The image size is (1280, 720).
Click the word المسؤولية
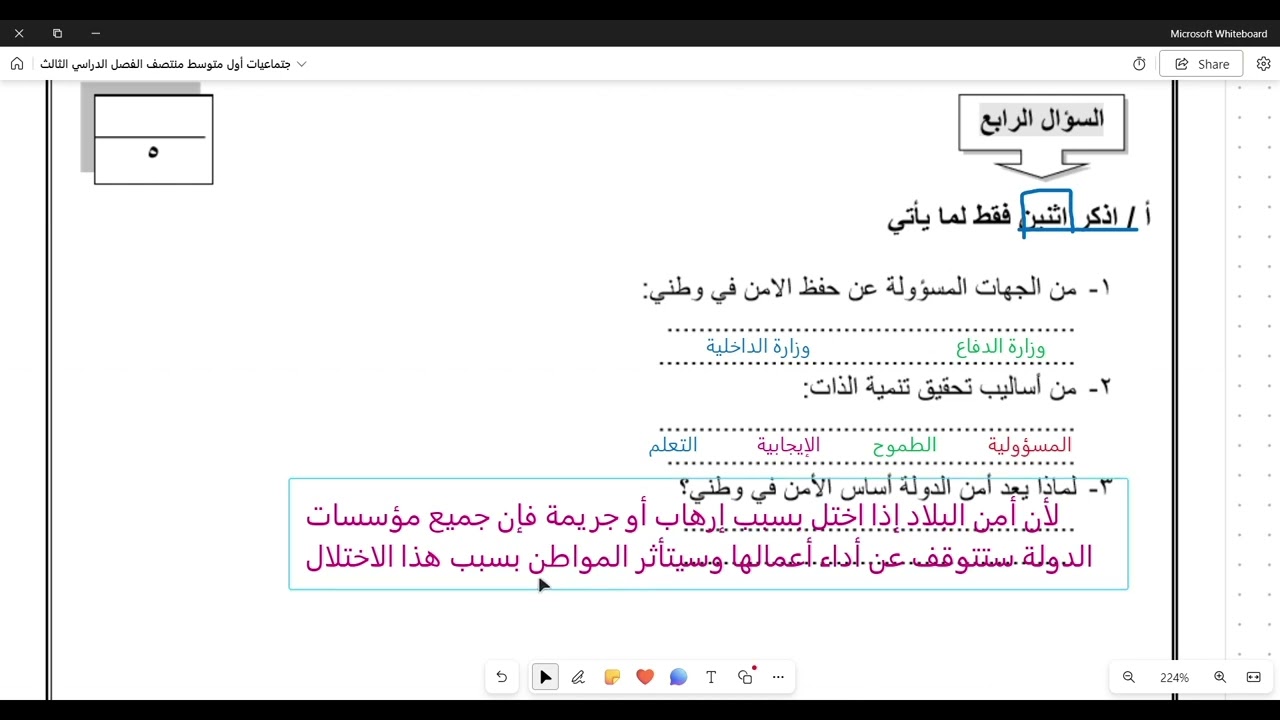[1029, 445]
